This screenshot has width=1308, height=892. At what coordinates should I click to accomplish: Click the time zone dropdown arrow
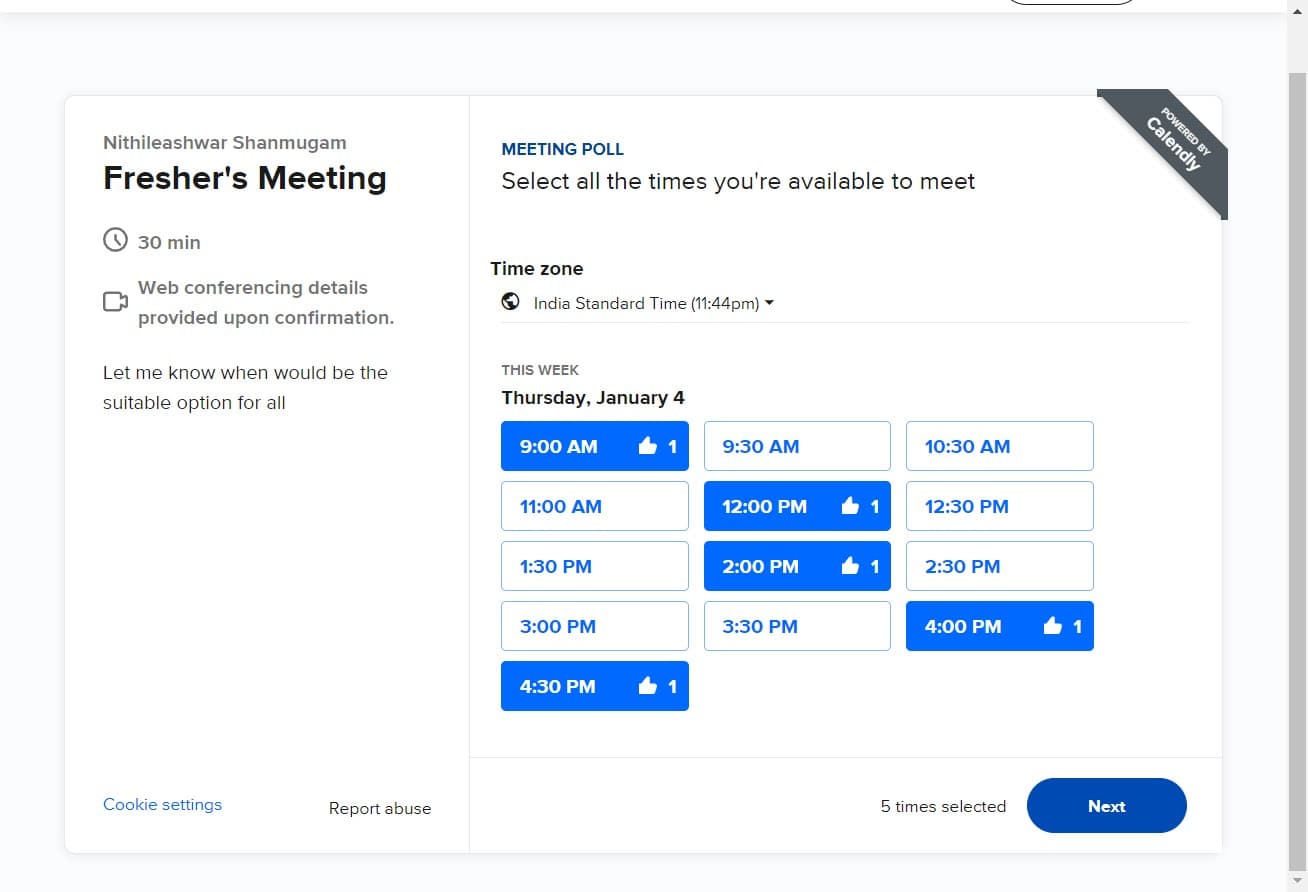(x=769, y=303)
